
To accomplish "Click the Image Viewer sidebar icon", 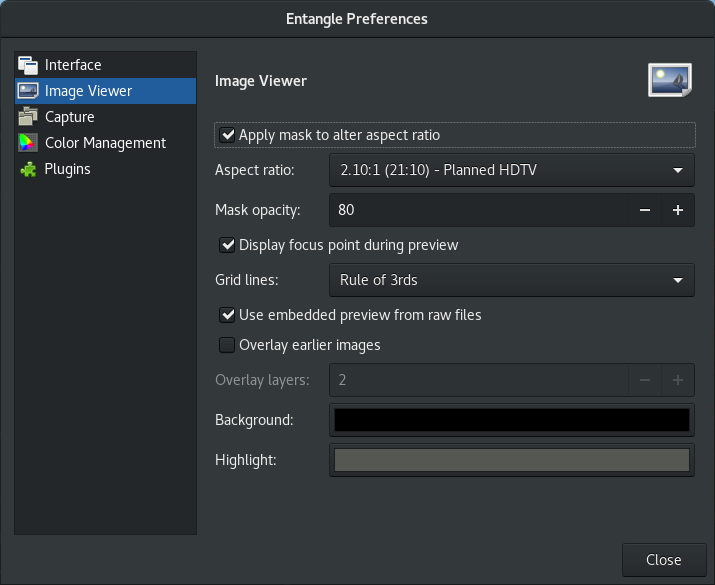I will click(x=28, y=91).
